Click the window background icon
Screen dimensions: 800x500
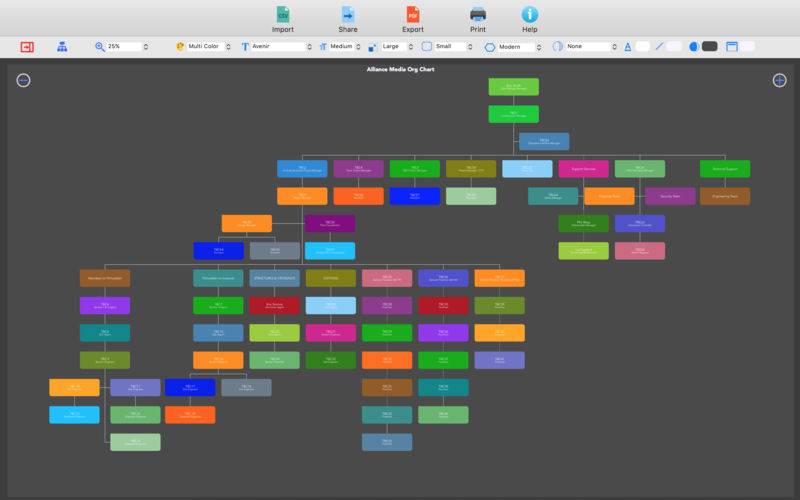(x=732, y=47)
